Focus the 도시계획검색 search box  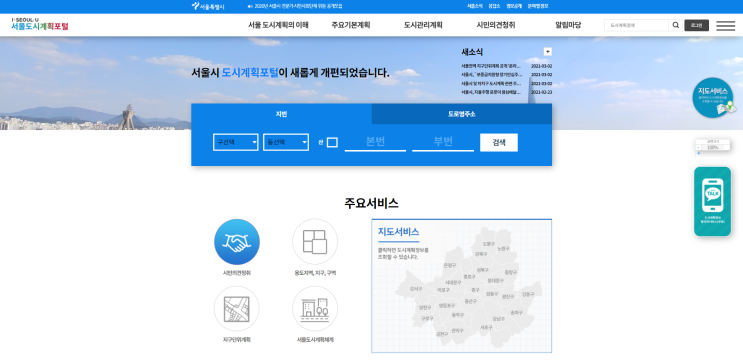click(x=636, y=26)
